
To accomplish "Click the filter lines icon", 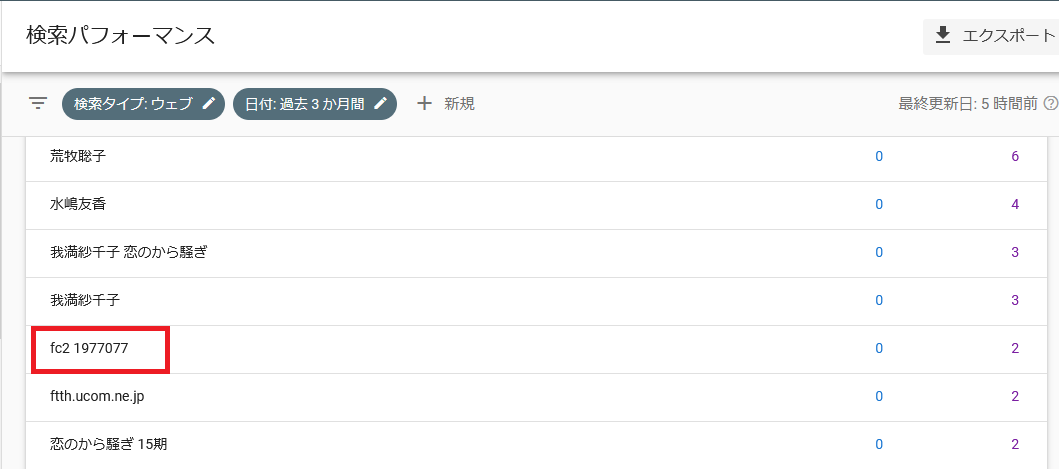I will click(38, 103).
